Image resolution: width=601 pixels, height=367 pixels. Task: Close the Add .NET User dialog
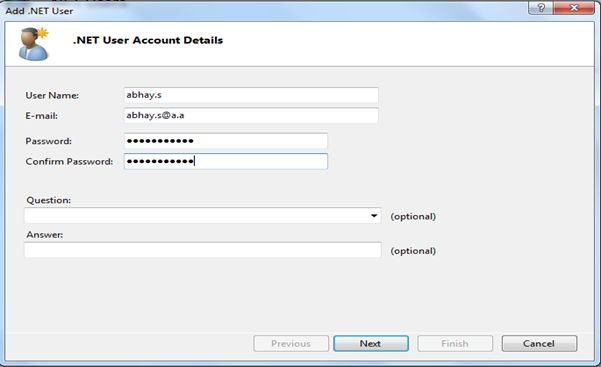[x=574, y=8]
